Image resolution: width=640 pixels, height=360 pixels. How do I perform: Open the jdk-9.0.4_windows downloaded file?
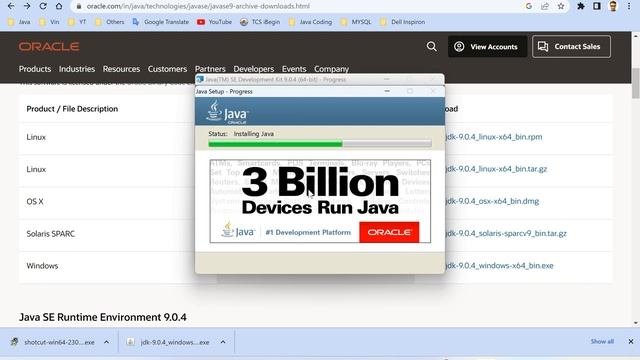168,342
